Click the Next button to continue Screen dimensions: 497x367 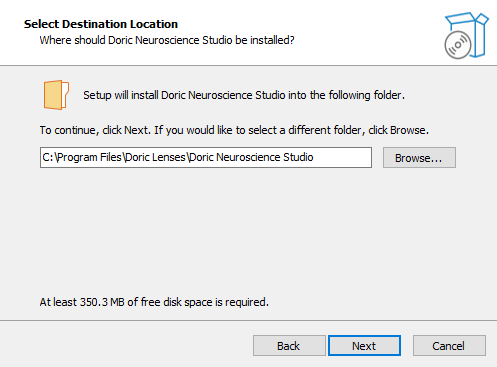[364, 346]
